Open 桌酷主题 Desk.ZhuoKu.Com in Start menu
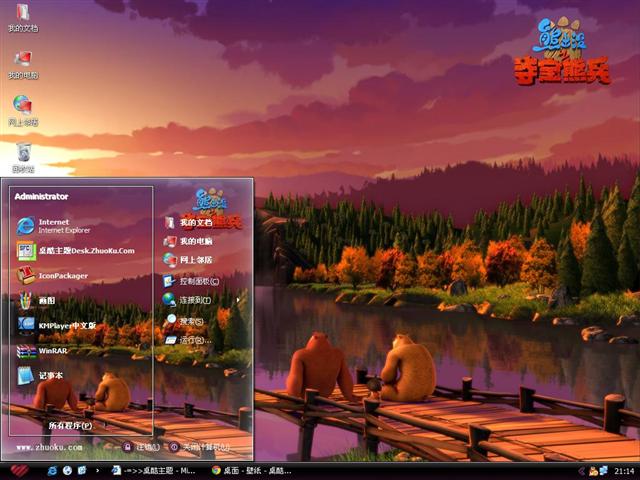 click(x=76, y=251)
